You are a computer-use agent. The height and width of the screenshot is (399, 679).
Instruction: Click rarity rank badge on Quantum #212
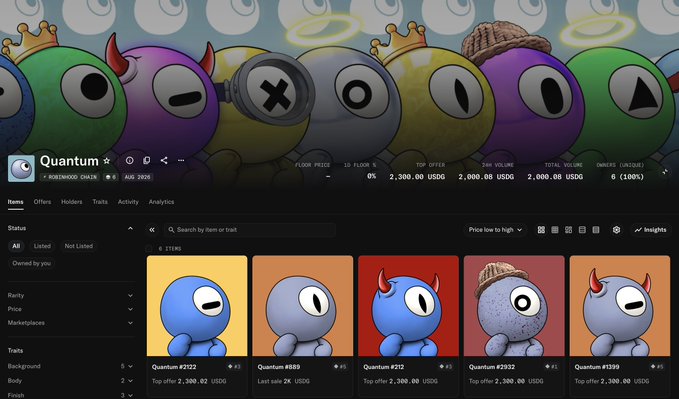point(446,367)
